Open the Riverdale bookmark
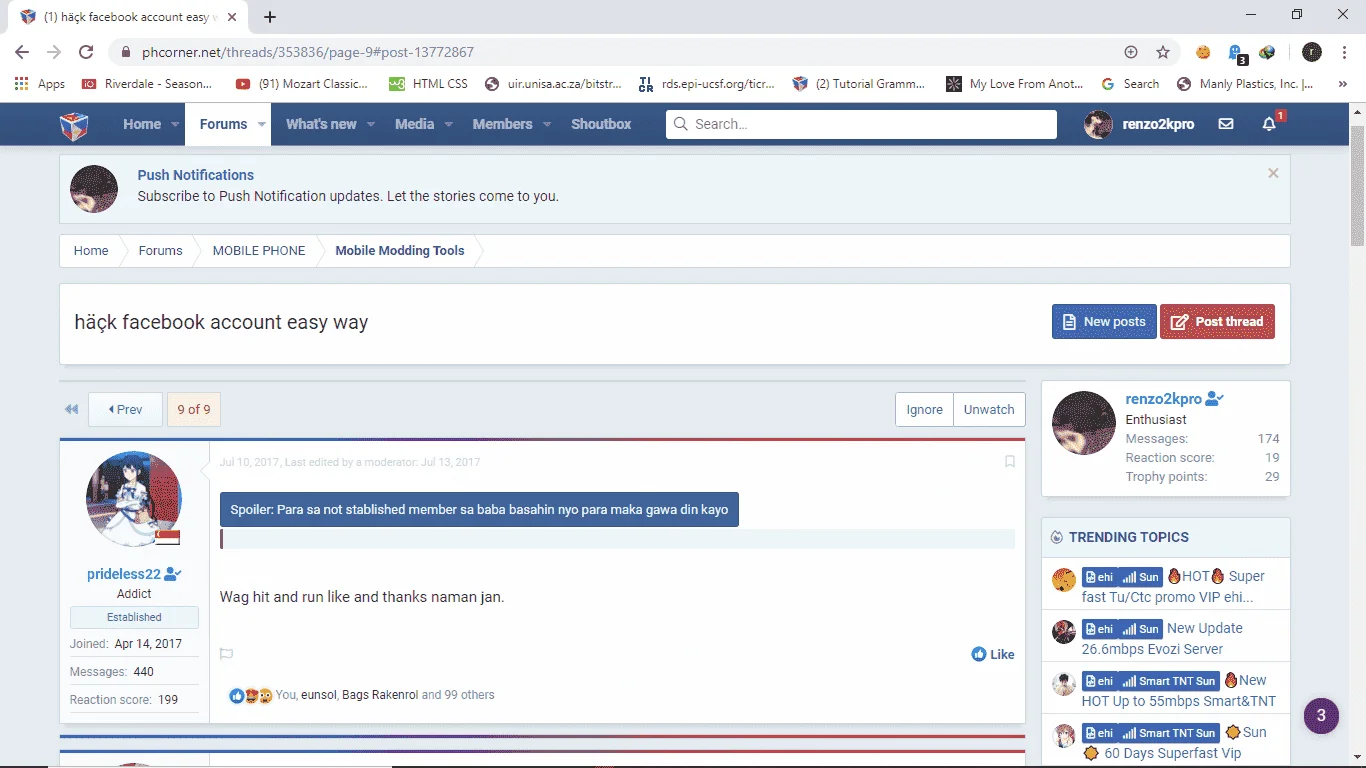 (147, 84)
